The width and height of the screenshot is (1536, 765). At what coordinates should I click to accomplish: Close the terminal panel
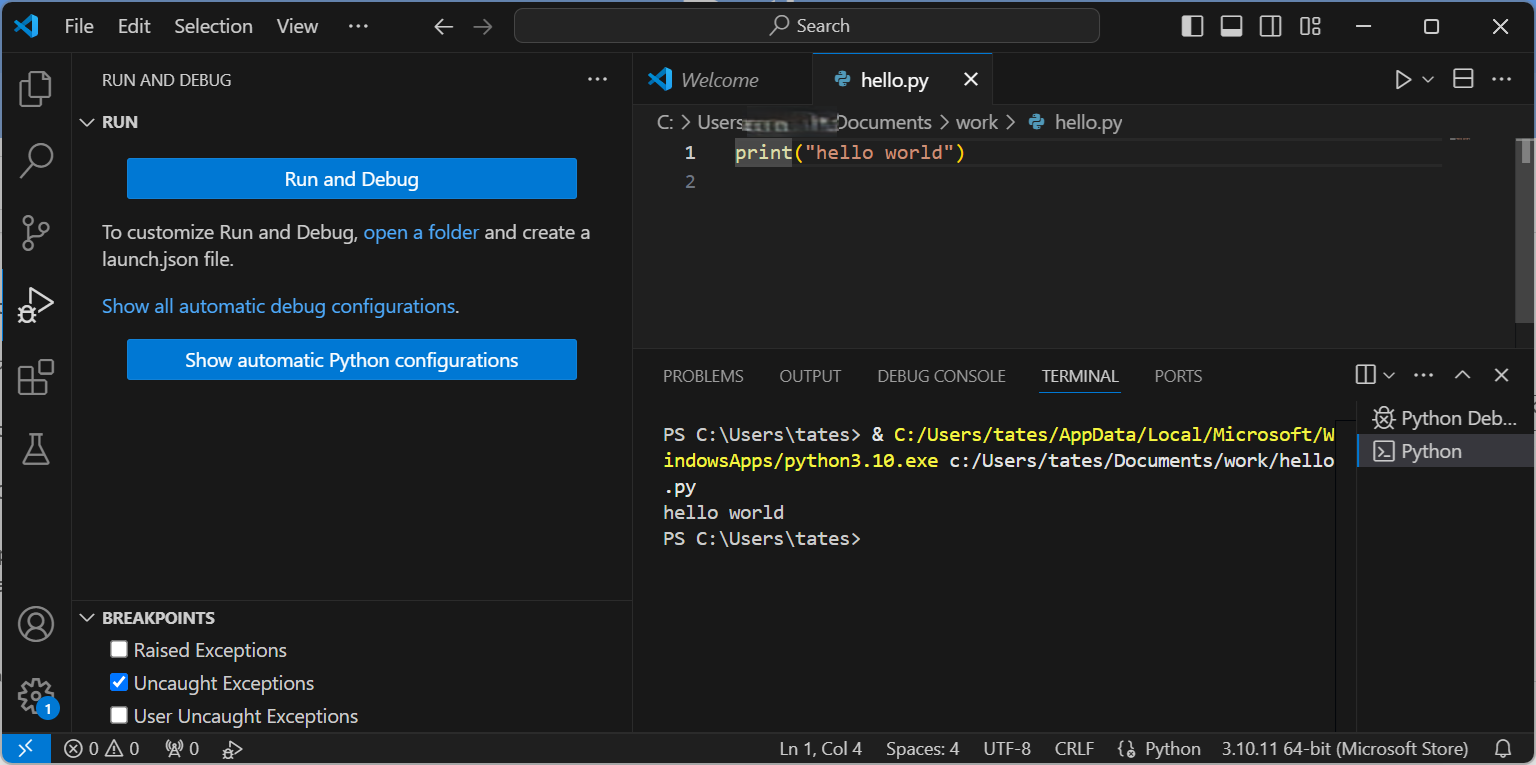point(1501,375)
